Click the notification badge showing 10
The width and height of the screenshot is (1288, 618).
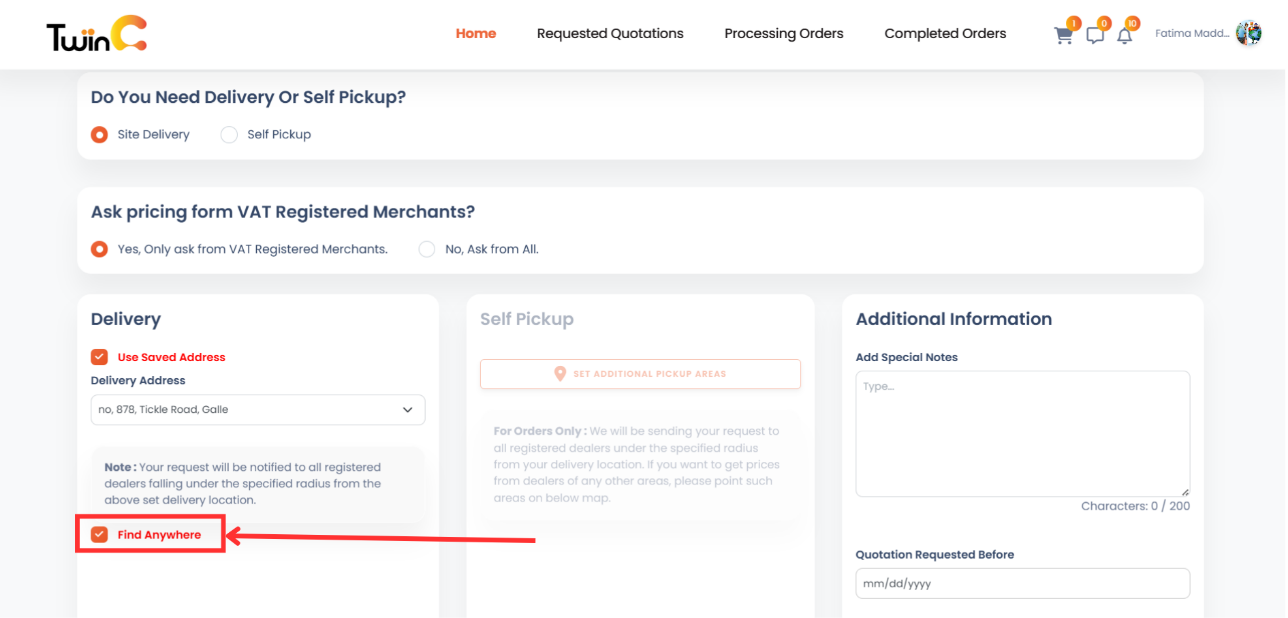coord(1131,22)
